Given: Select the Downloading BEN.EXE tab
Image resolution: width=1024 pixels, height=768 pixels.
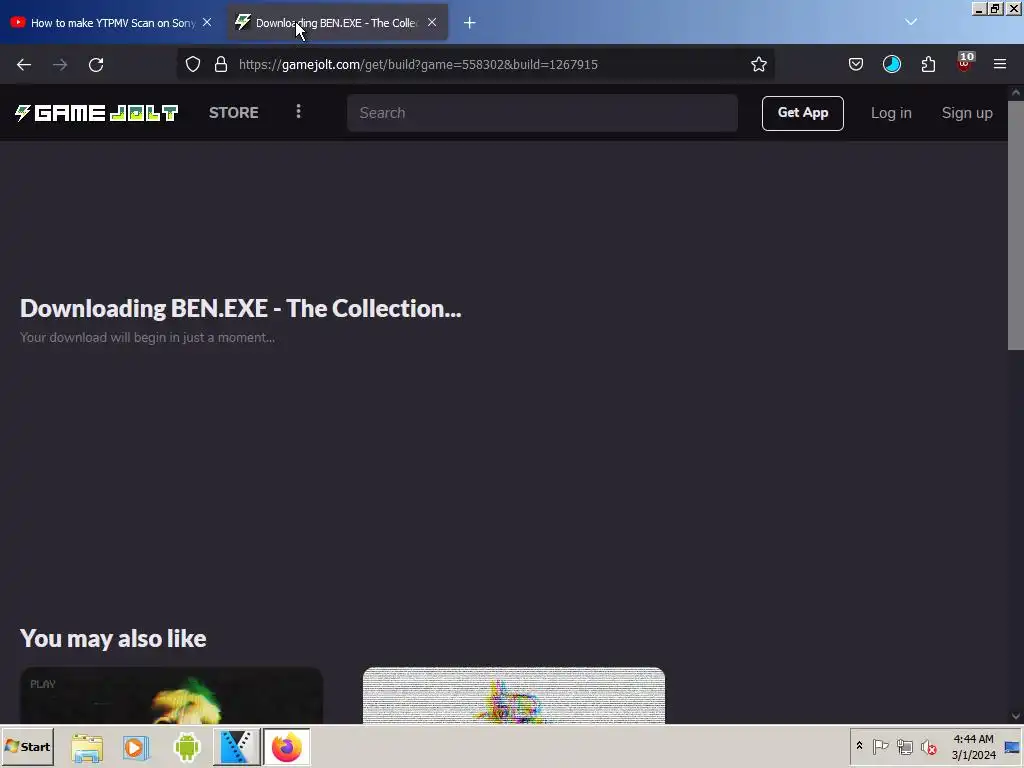Looking at the screenshot, I should point(337,23).
